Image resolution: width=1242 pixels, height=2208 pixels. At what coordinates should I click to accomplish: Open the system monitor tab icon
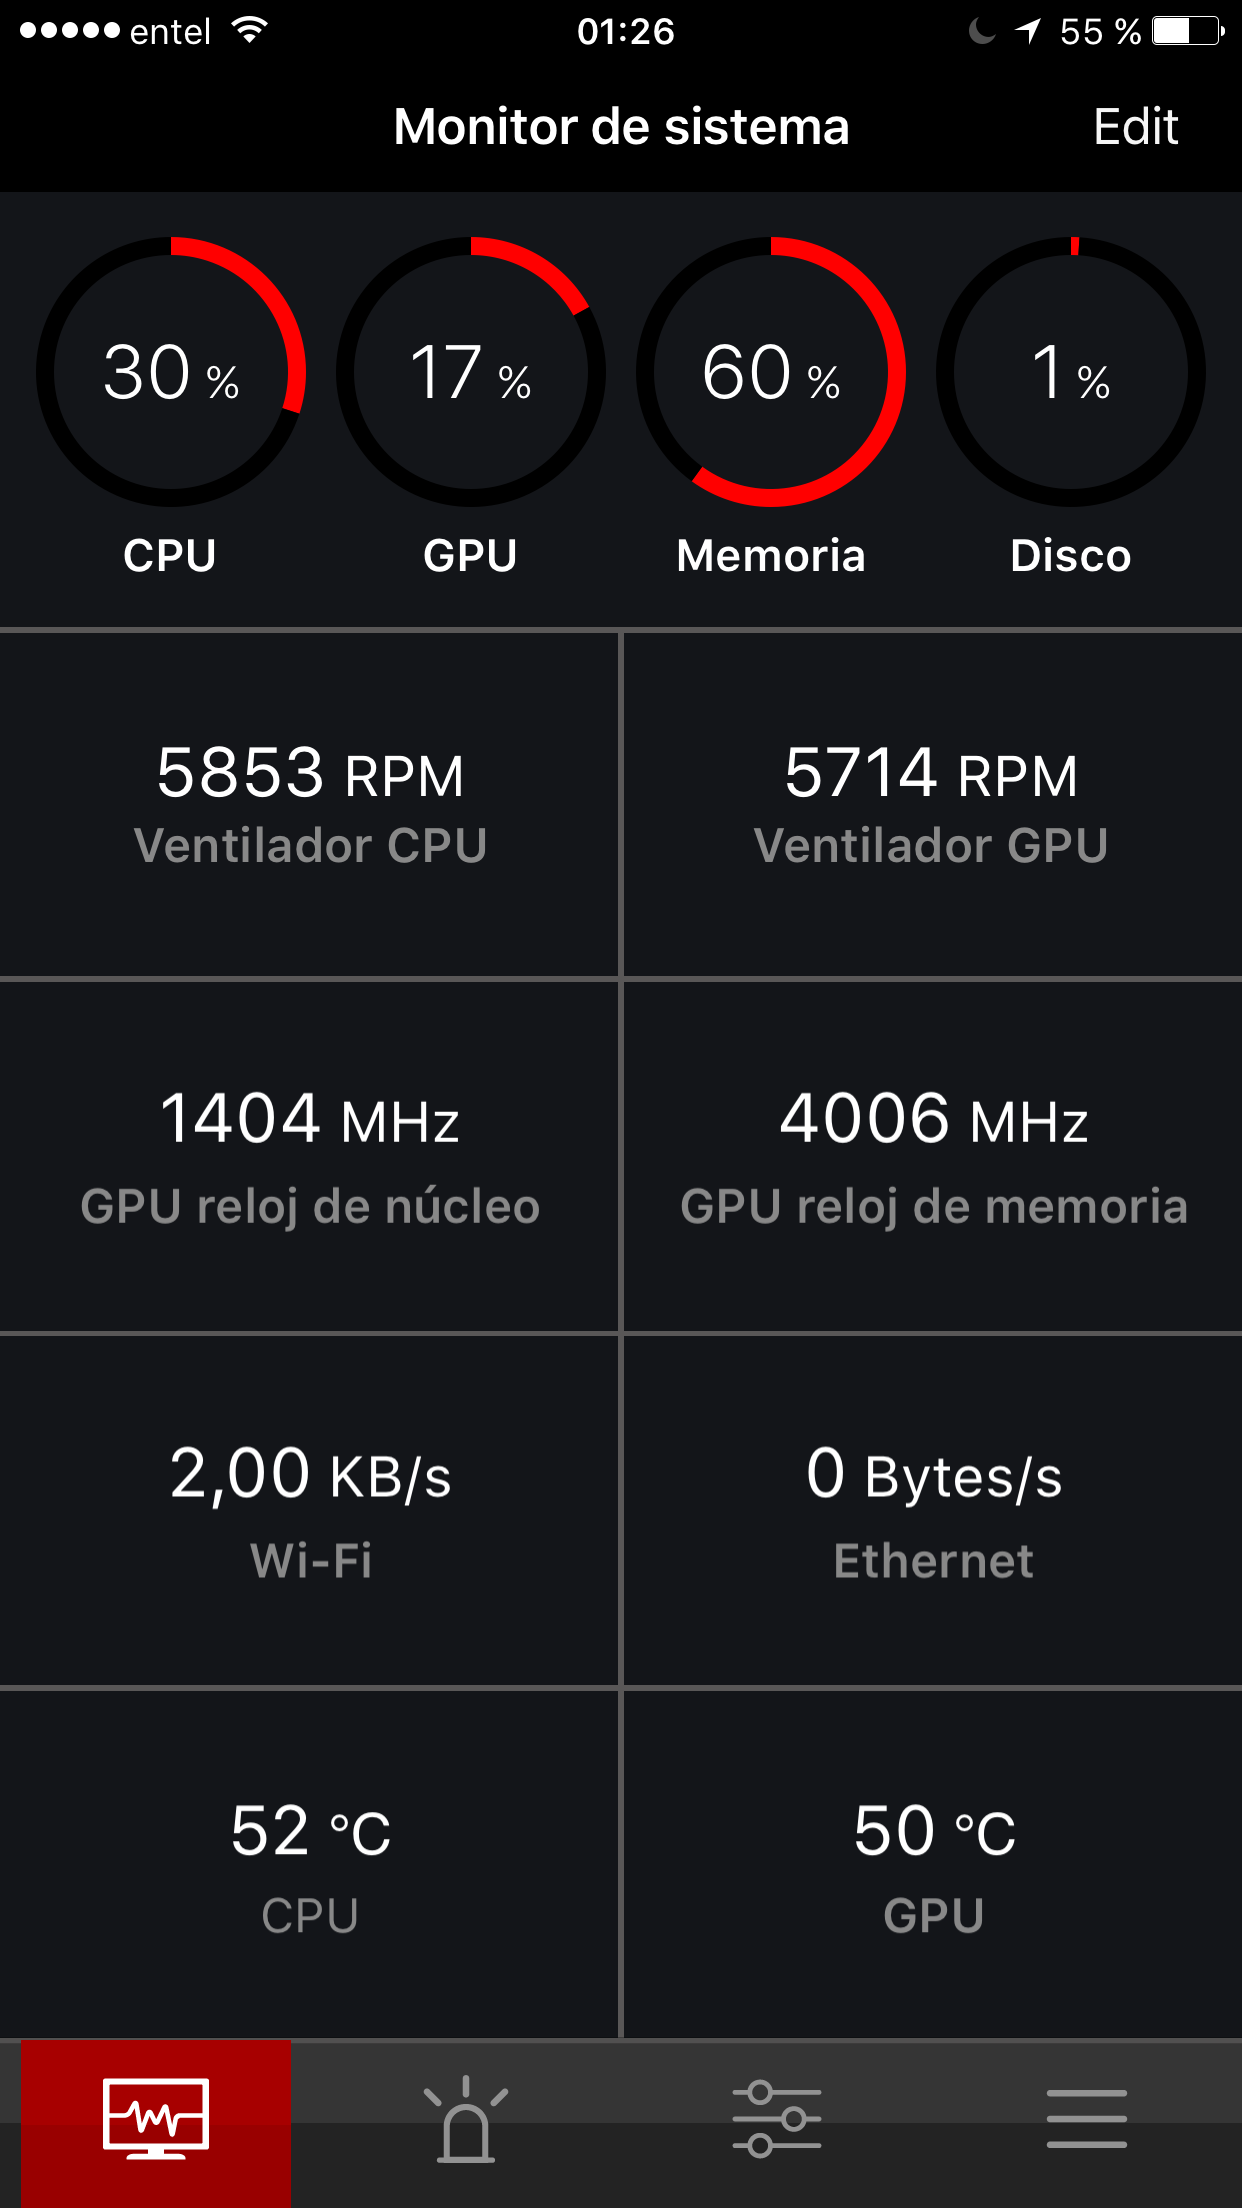(156, 2118)
